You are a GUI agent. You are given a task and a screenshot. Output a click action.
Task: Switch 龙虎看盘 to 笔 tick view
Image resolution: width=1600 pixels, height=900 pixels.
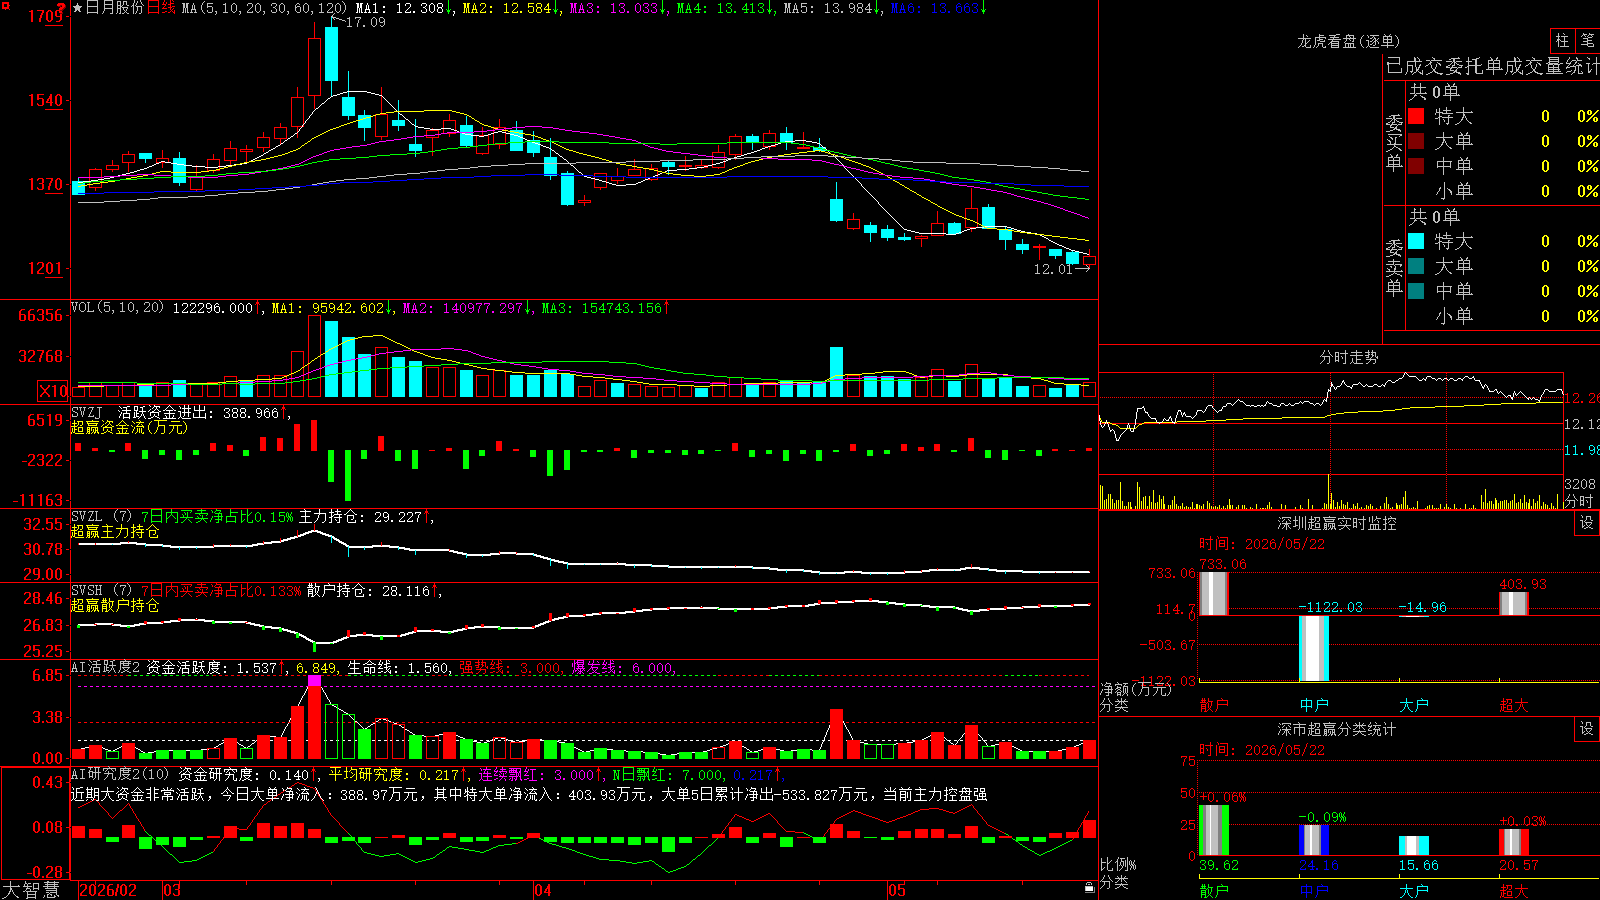[x=1587, y=40]
